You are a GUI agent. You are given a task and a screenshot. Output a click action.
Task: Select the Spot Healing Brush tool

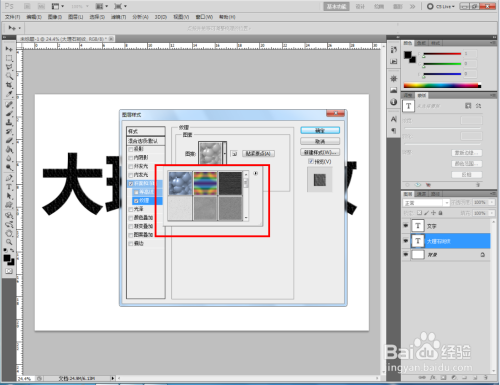pyautogui.click(x=9, y=104)
